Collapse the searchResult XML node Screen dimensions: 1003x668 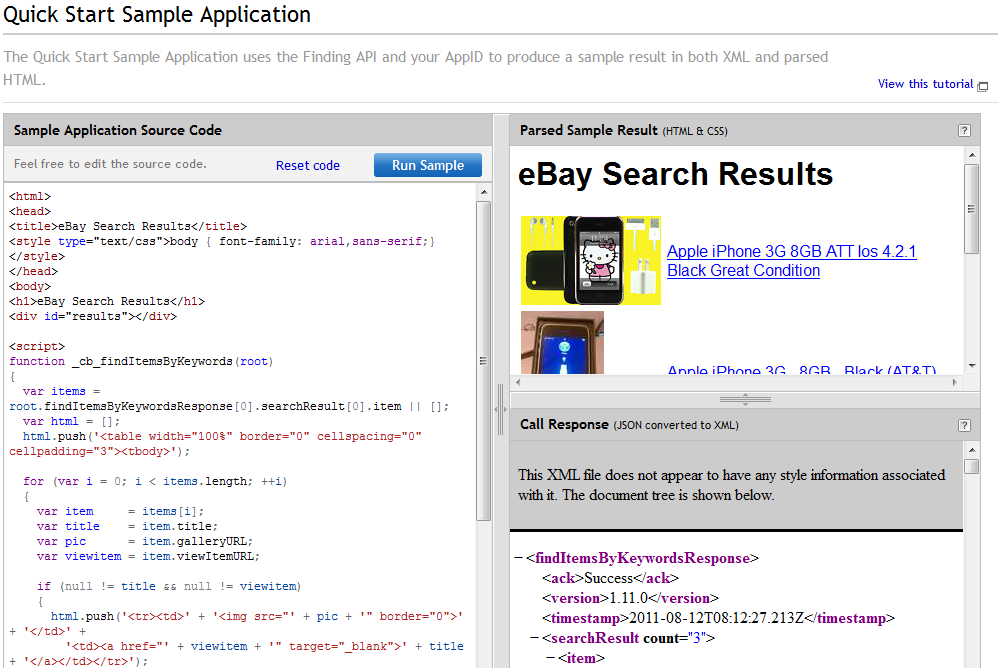click(x=534, y=638)
